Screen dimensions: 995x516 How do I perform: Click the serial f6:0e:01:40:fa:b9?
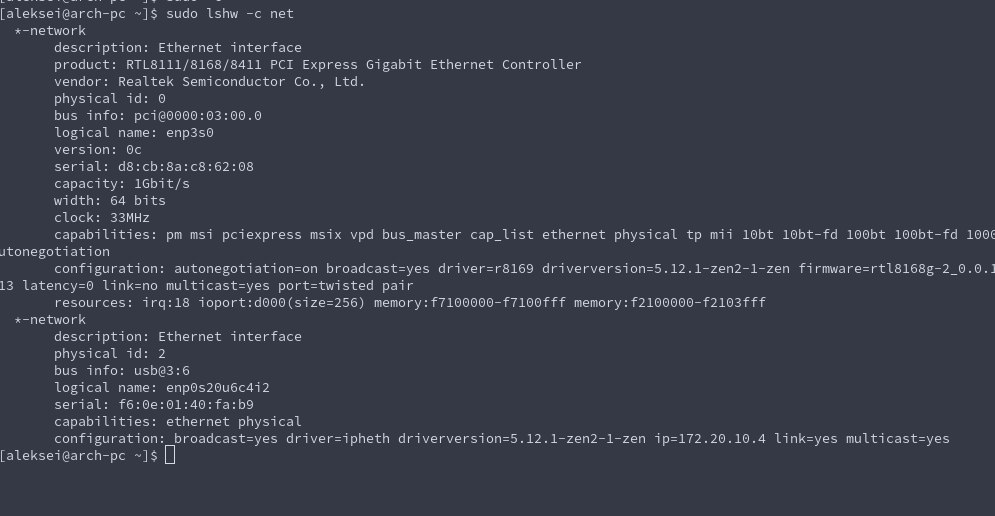click(x=186, y=405)
